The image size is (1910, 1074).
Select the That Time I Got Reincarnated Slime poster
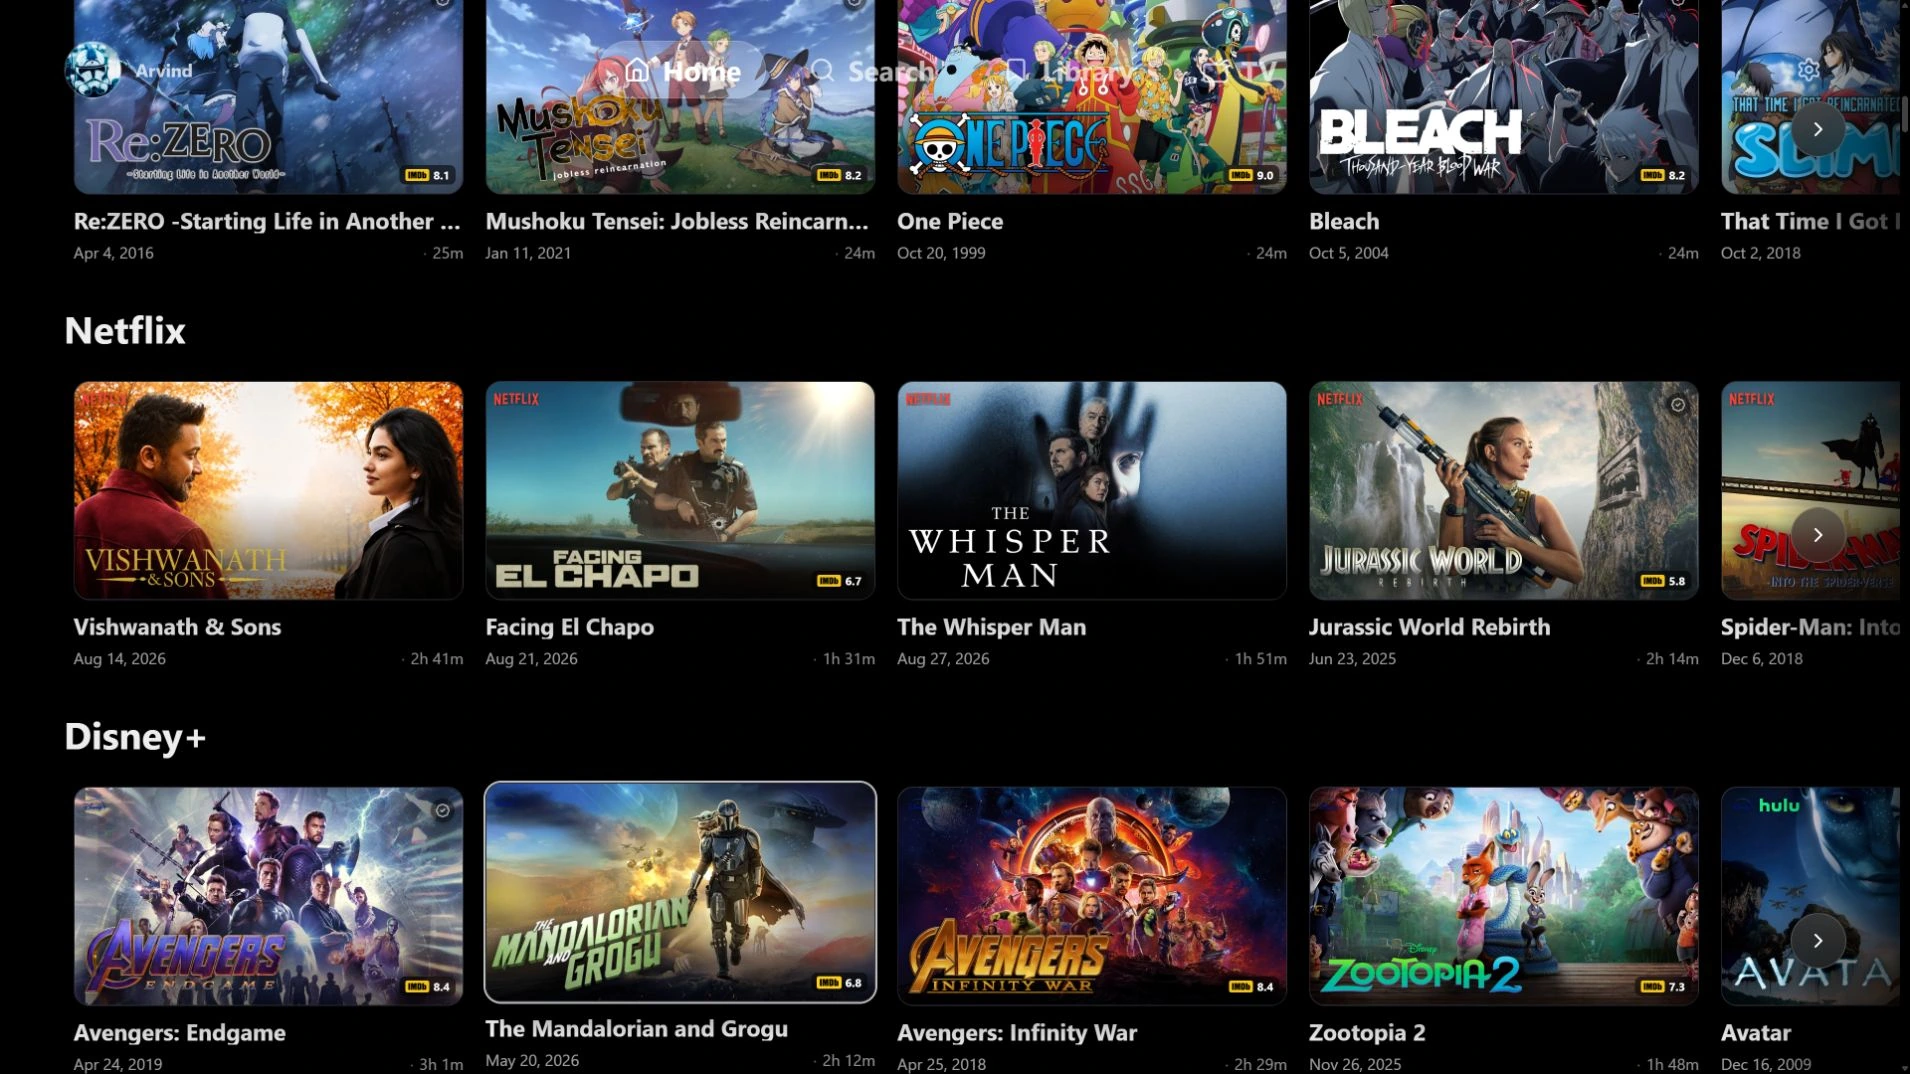tap(1810, 96)
